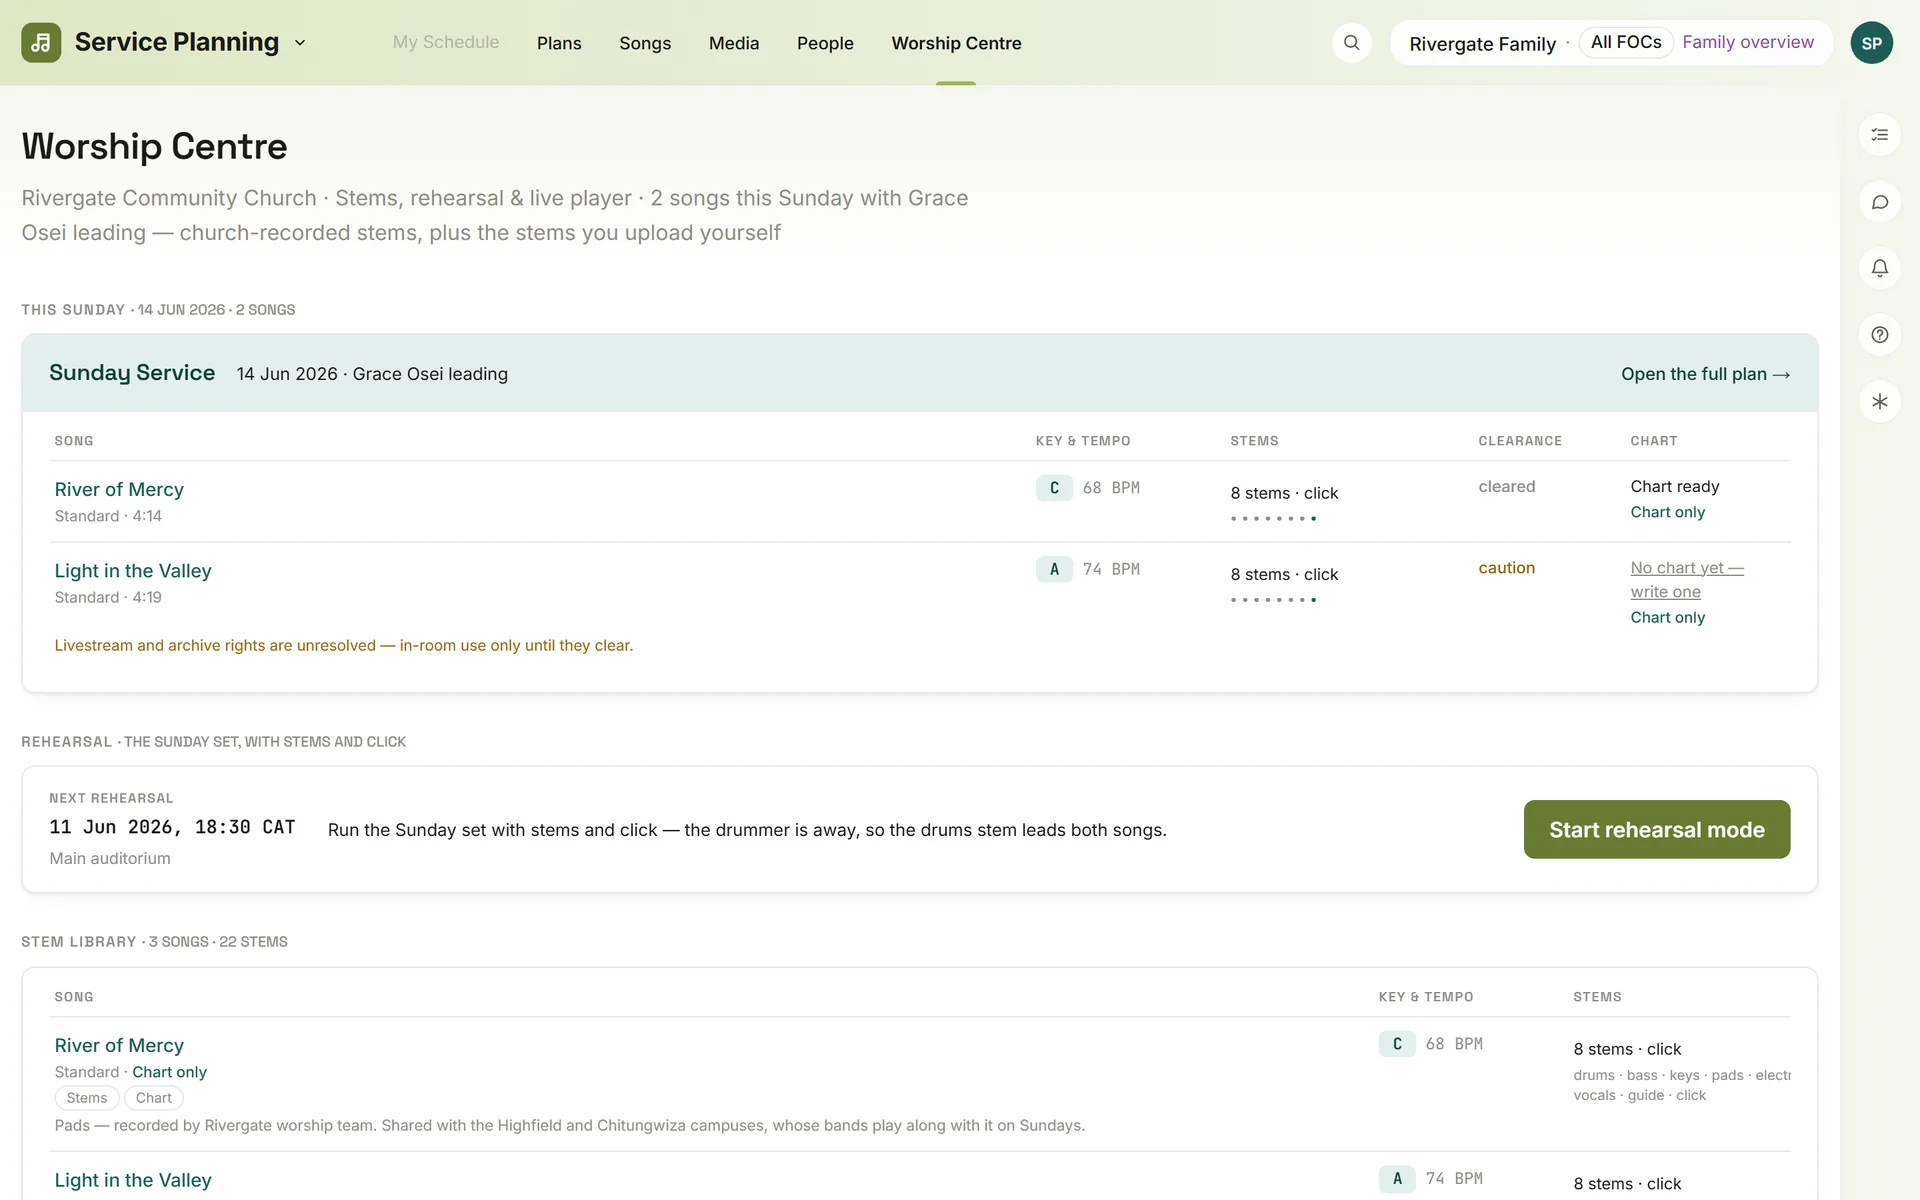The image size is (1920, 1200).
Task: Open the search magnifier icon
Action: tap(1351, 43)
